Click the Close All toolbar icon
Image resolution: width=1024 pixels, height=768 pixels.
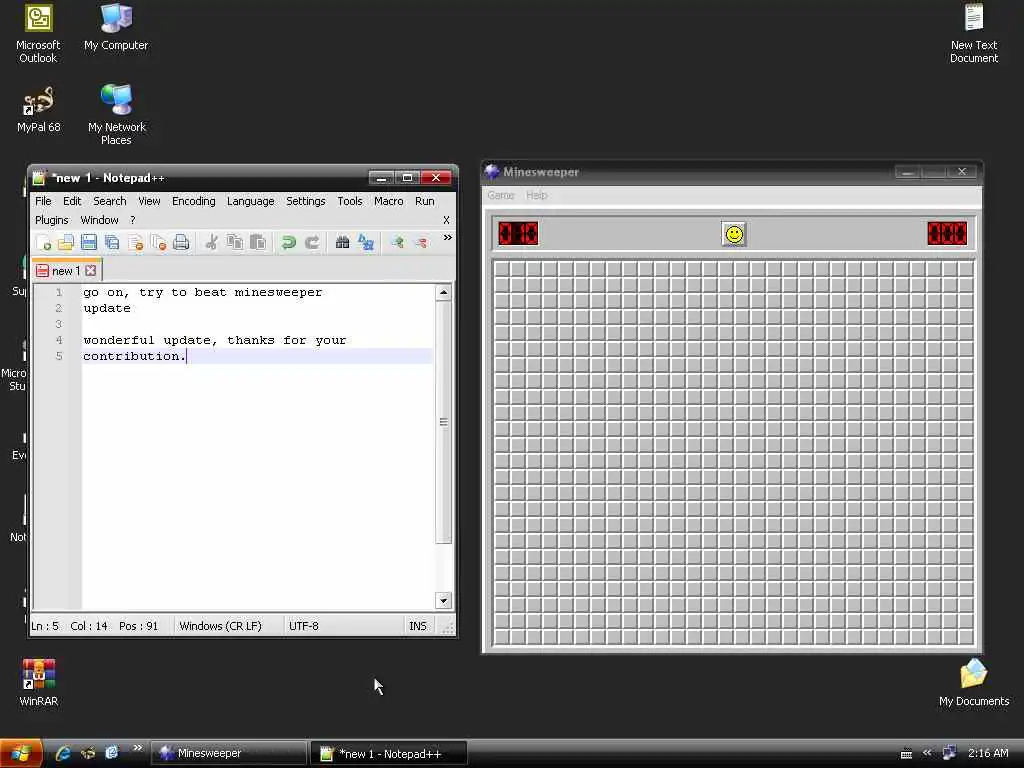click(x=158, y=243)
